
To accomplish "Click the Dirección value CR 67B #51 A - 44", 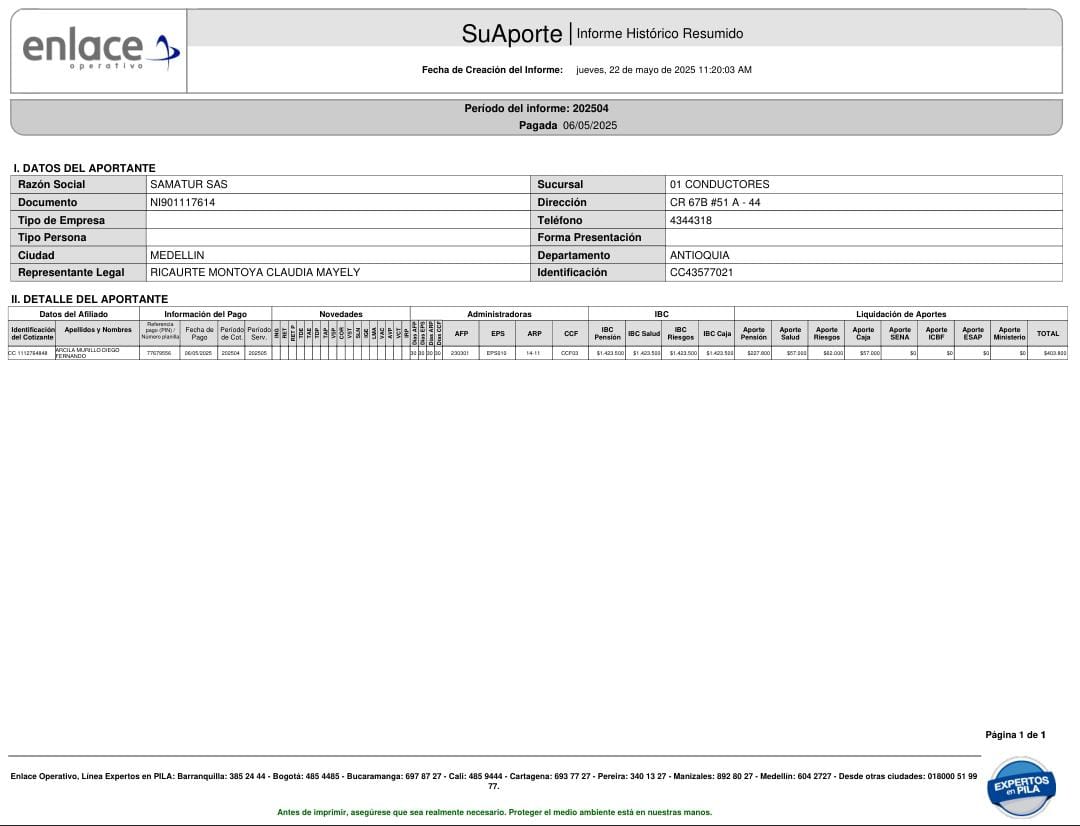I will point(715,203).
